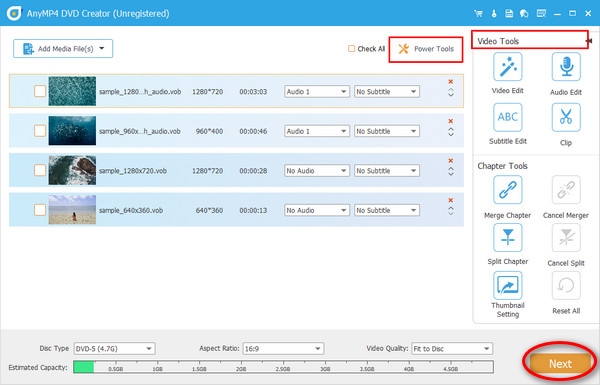Click the Reset All icon
This screenshot has height=385, width=600.
coord(566,285)
